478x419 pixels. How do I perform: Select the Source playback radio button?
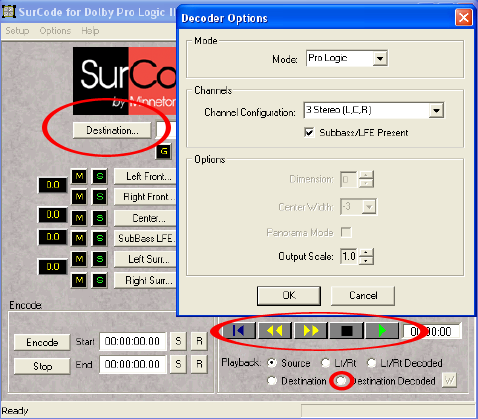click(x=272, y=363)
